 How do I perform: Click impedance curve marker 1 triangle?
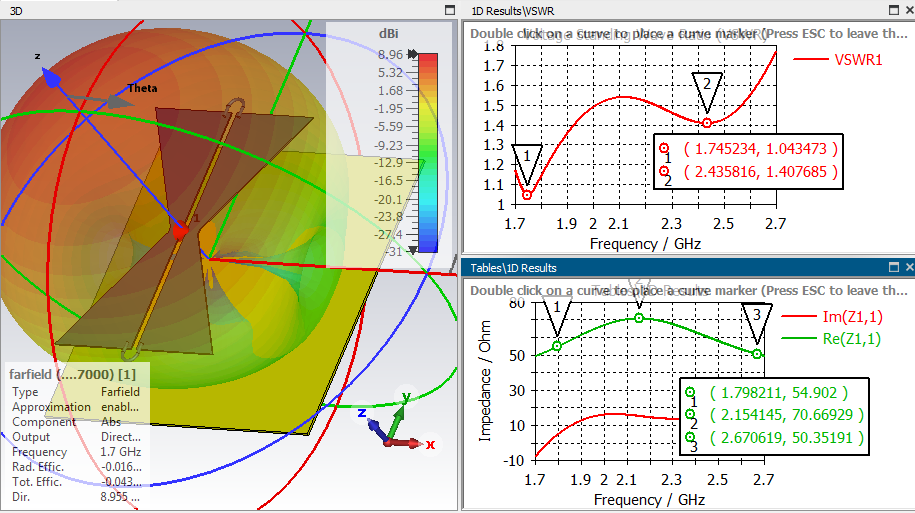[557, 315]
